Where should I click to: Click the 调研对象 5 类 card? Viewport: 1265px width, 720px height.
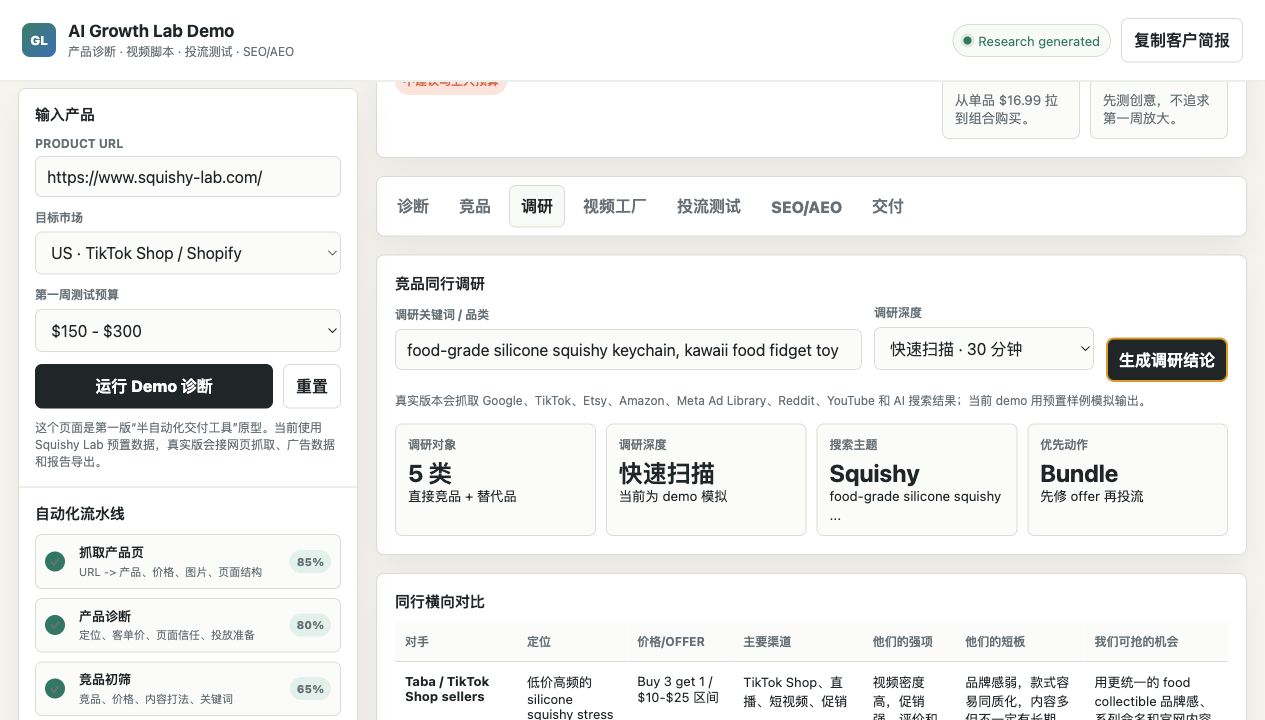pos(495,480)
